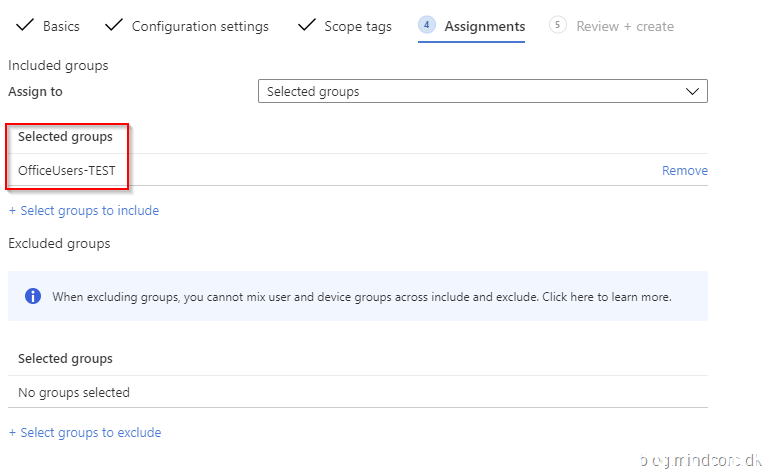
Task: Expand the Assign to dropdown chevron arrow
Action: (x=693, y=91)
